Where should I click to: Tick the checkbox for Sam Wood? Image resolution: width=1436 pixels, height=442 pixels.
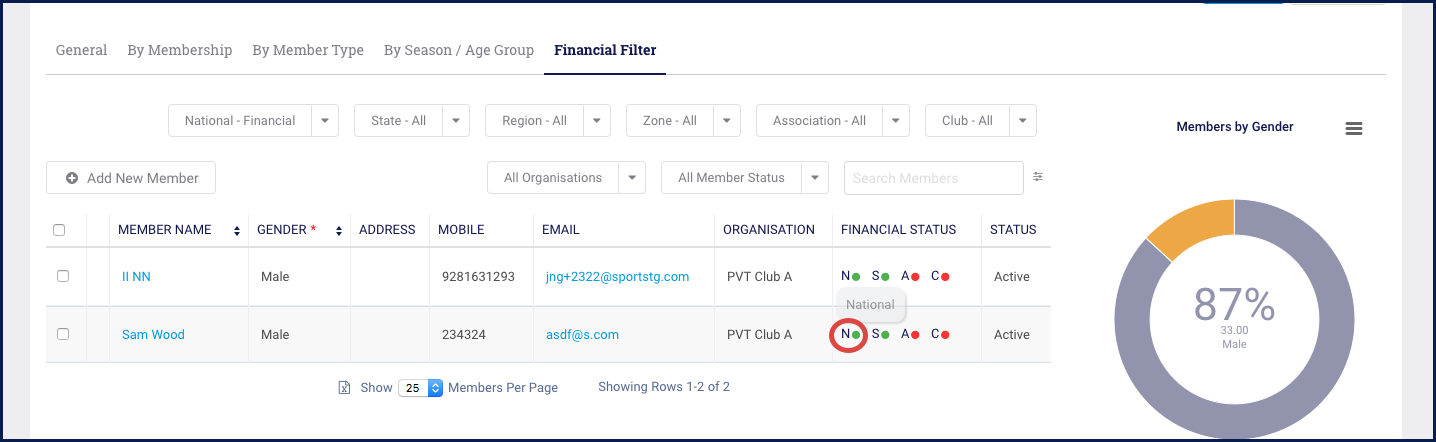(63, 334)
